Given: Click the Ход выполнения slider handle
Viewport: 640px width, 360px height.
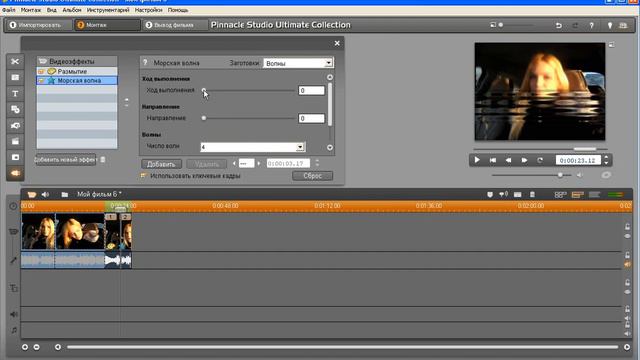Looking at the screenshot, I should pos(204,91).
